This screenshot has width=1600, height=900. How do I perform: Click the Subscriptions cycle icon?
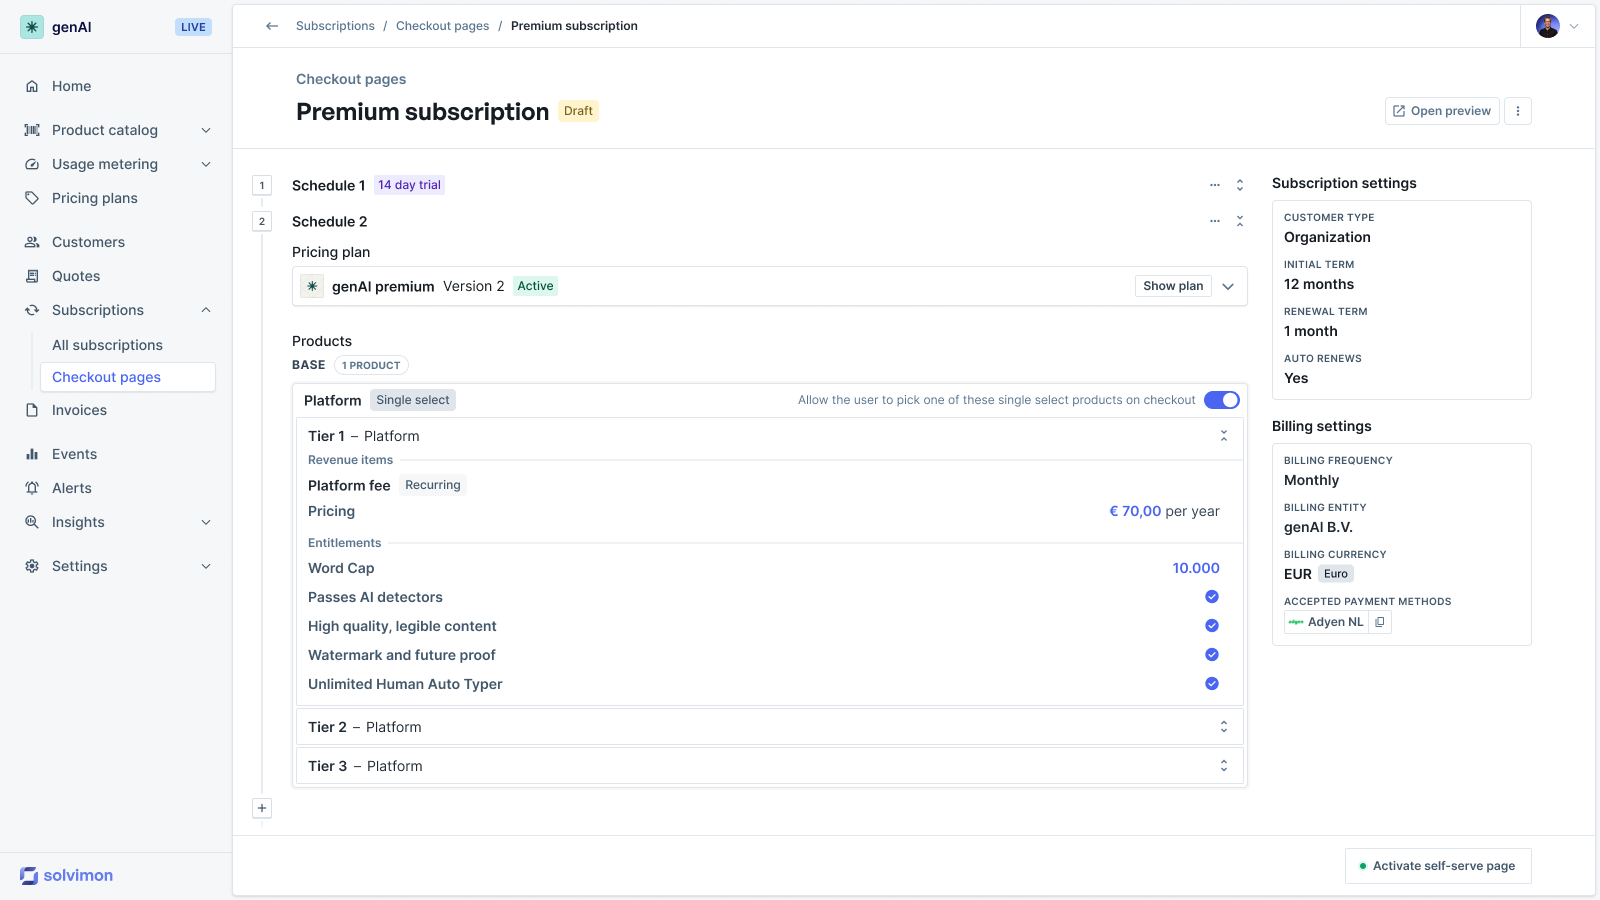(32, 310)
